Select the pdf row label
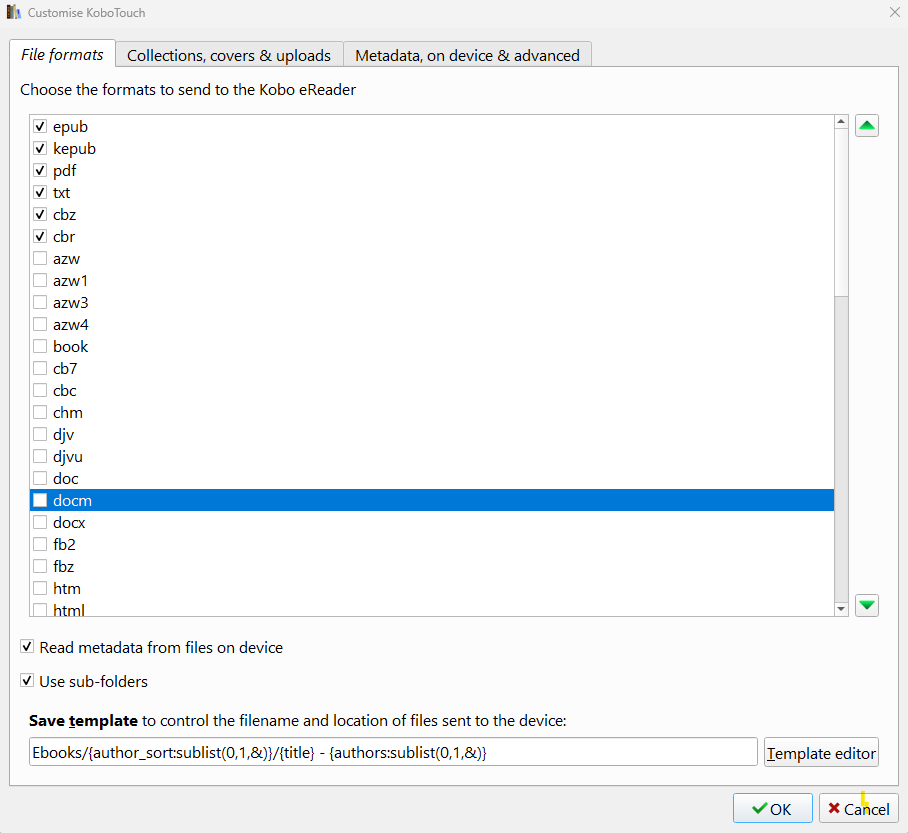 click(64, 170)
